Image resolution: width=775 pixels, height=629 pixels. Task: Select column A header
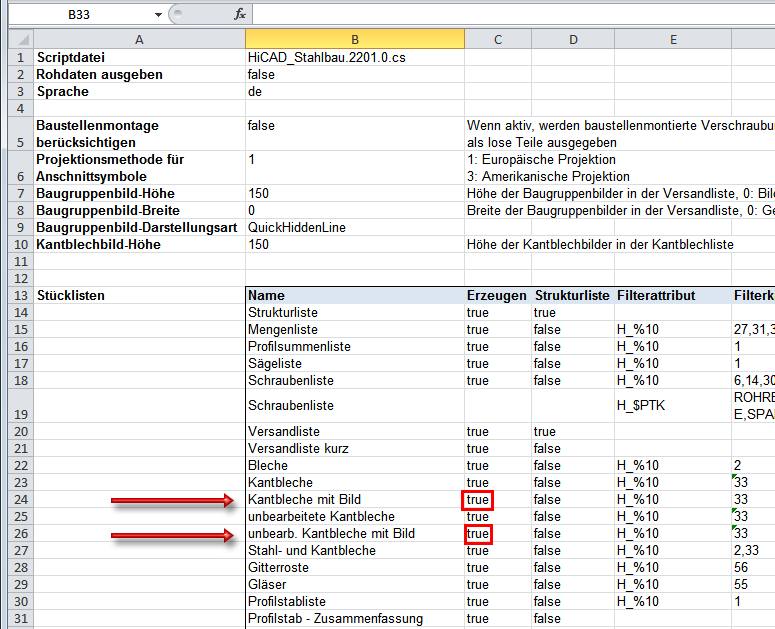tap(139, 39)
